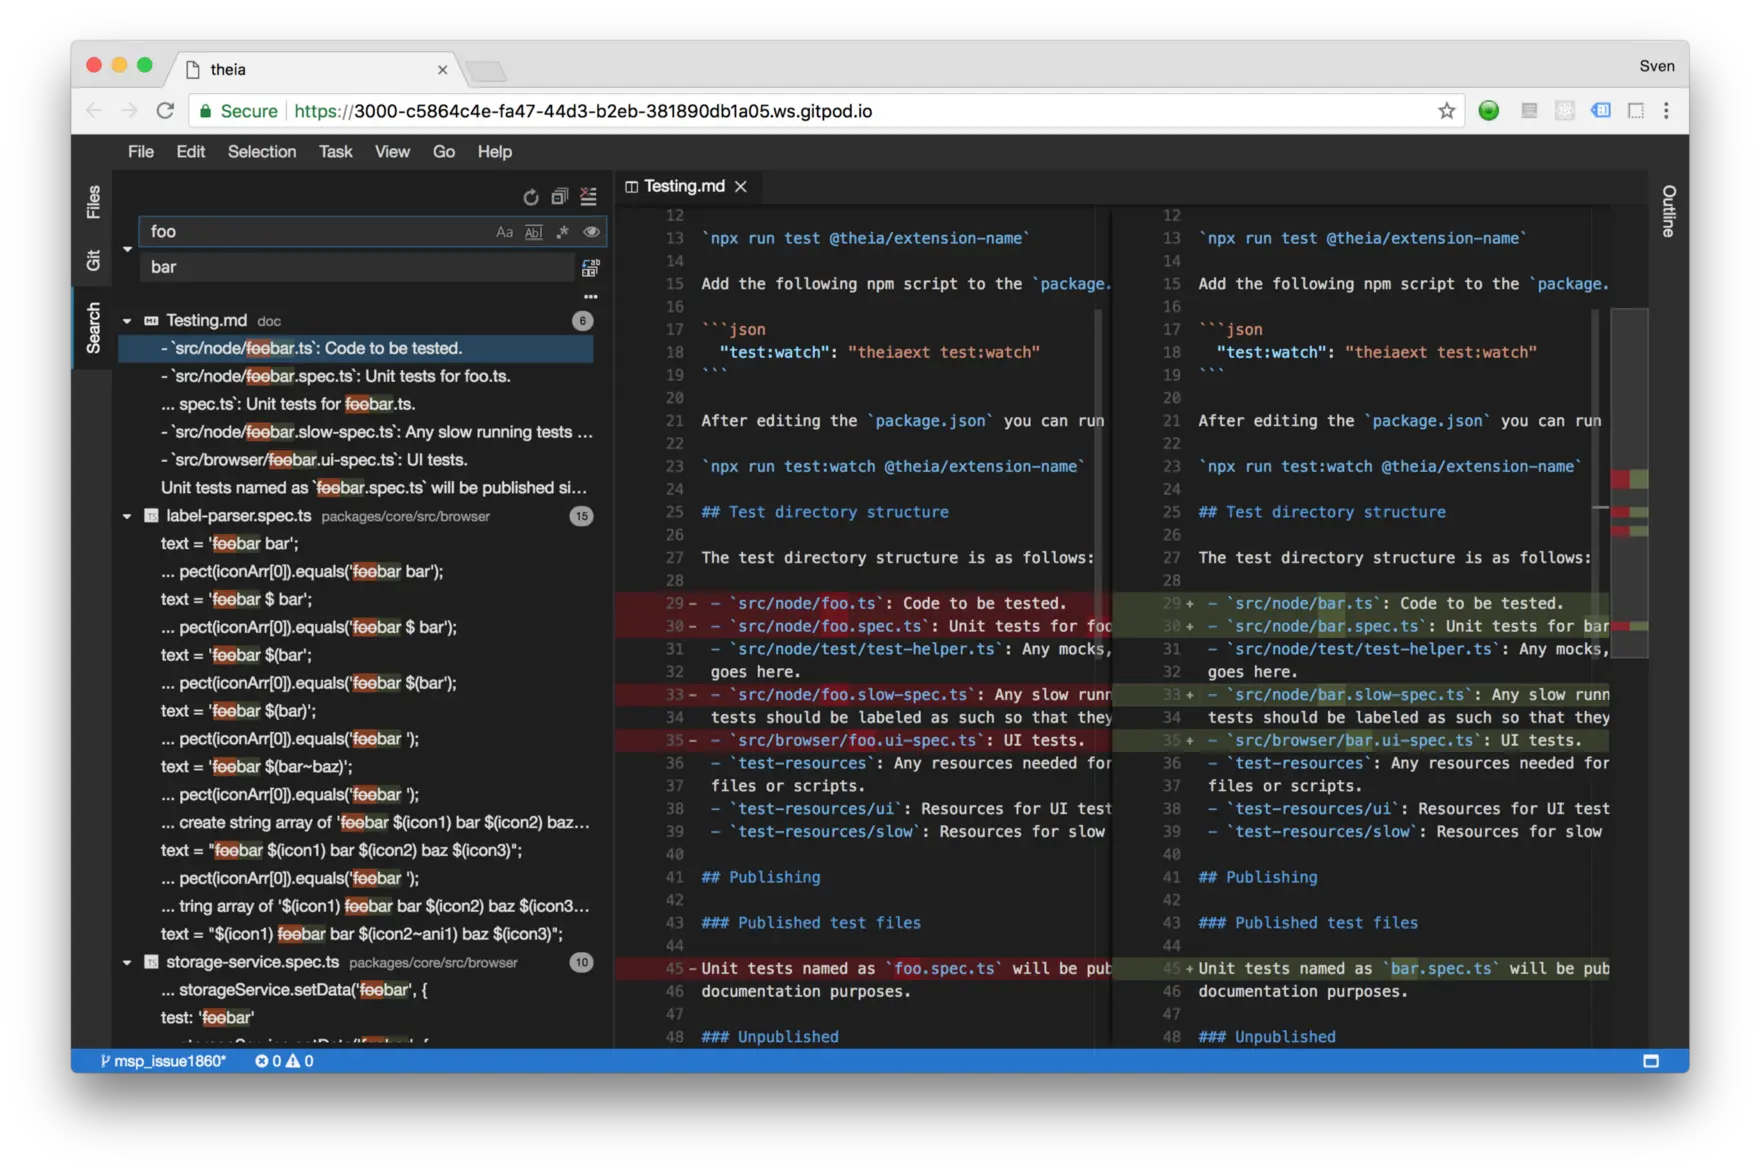Click the diff editor minimap overview ruler

(1629, 483)
